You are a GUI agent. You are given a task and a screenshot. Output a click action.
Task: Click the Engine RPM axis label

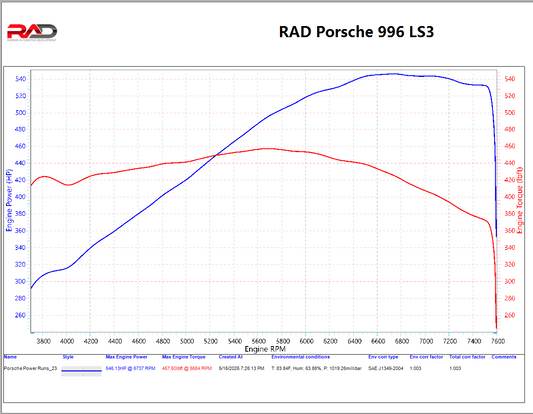click(265, 349)
